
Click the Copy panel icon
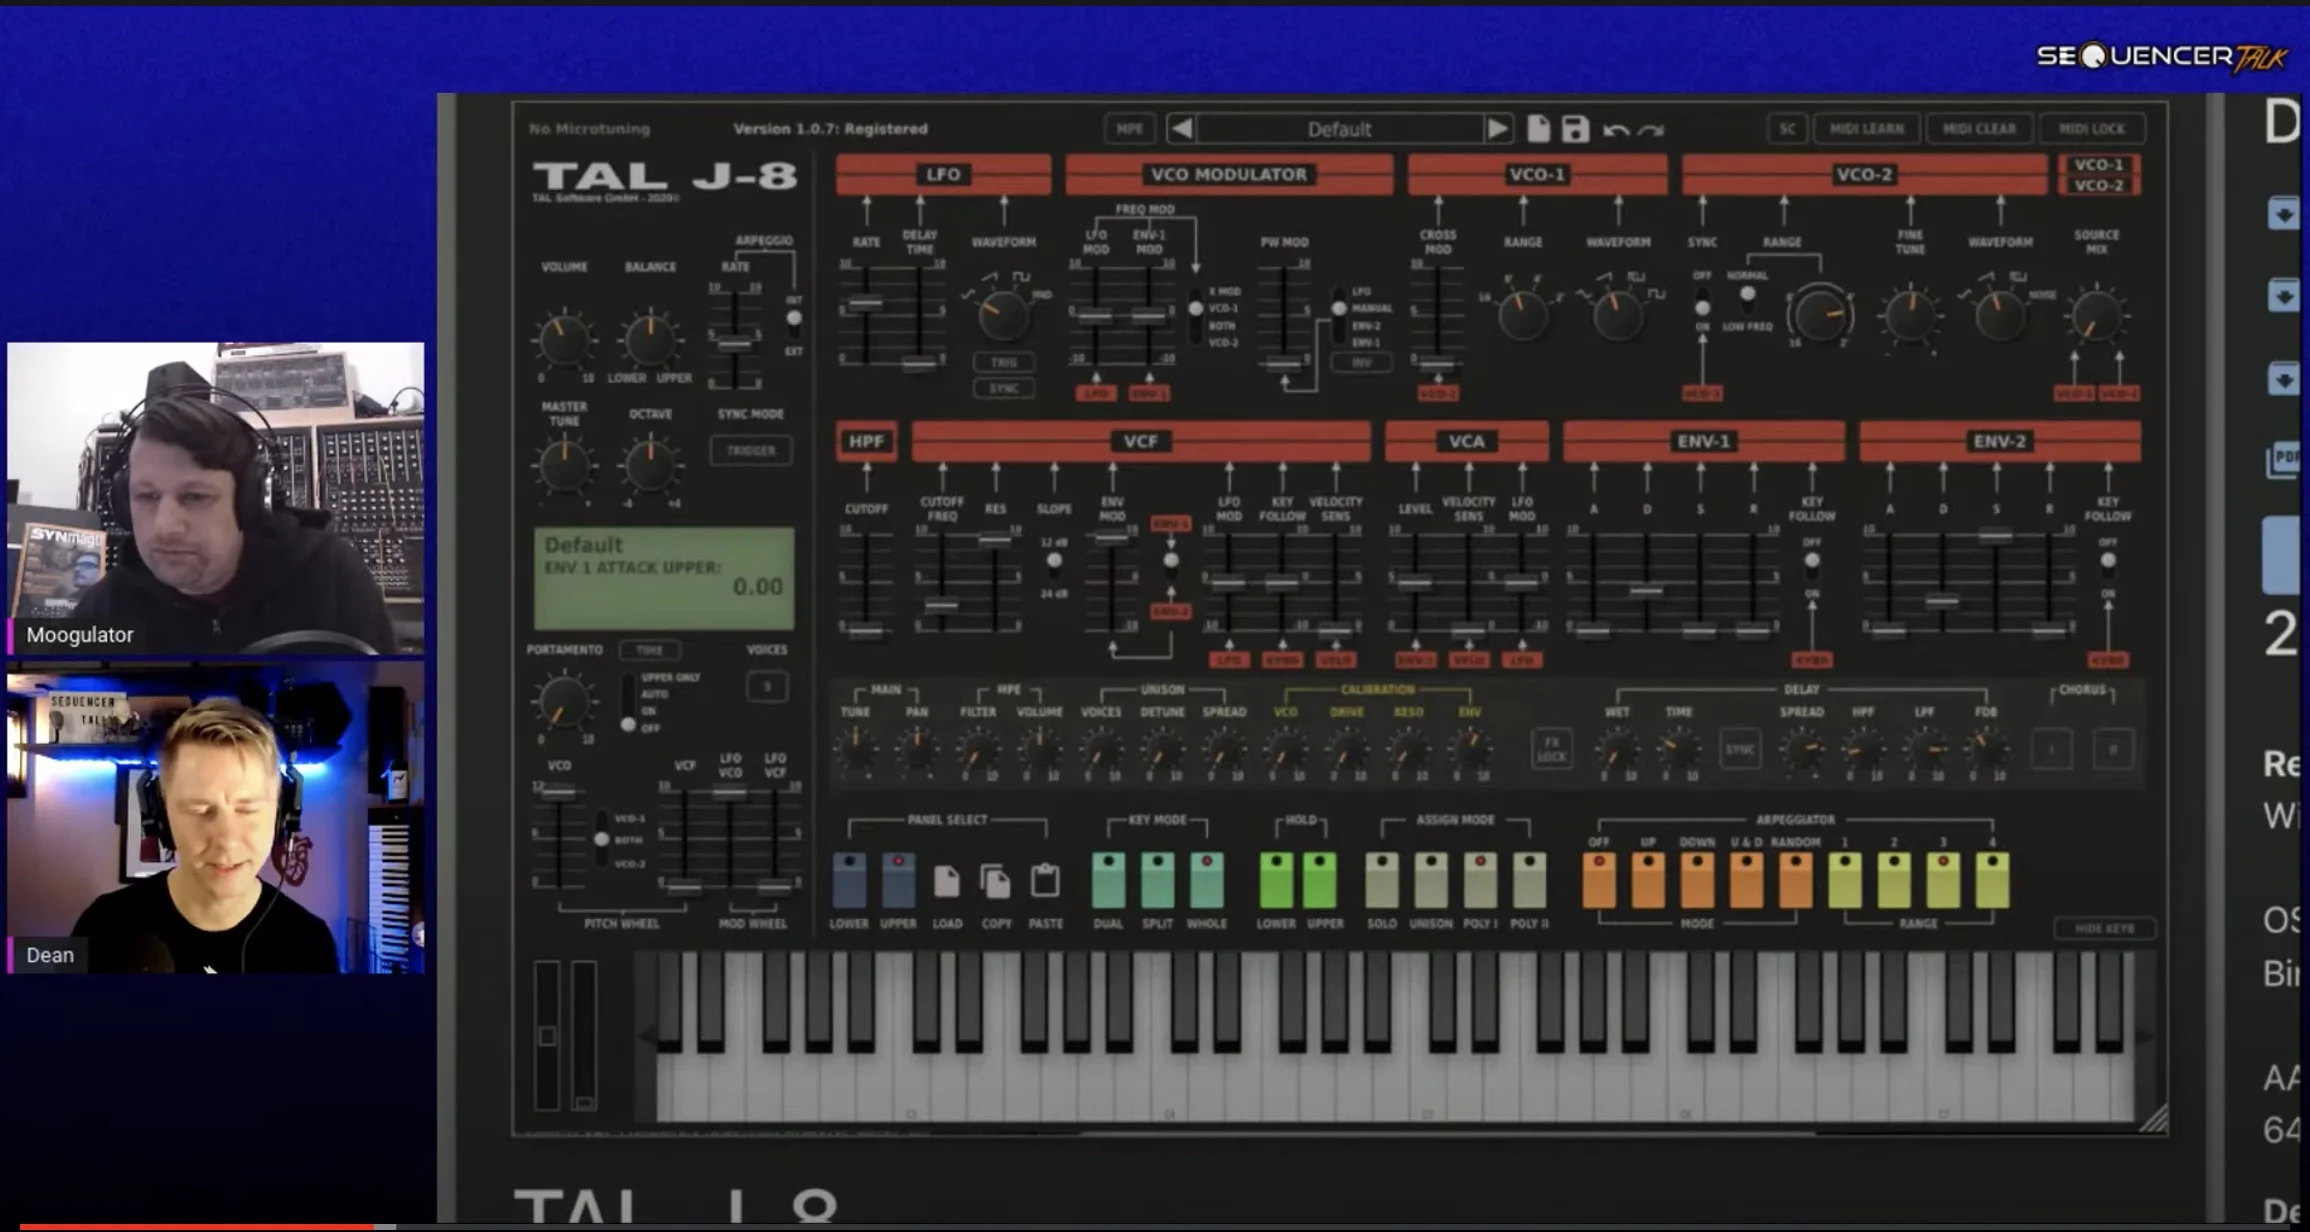[x=995, y=882]
